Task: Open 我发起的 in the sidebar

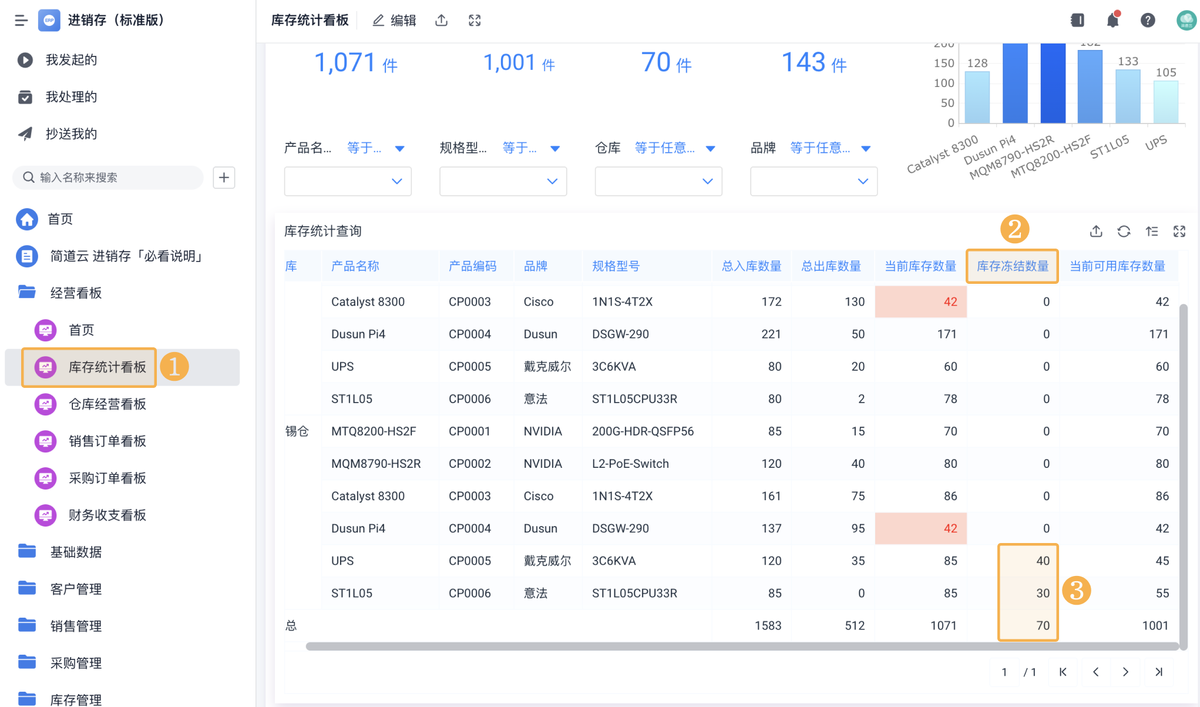Action: [71, 60]
